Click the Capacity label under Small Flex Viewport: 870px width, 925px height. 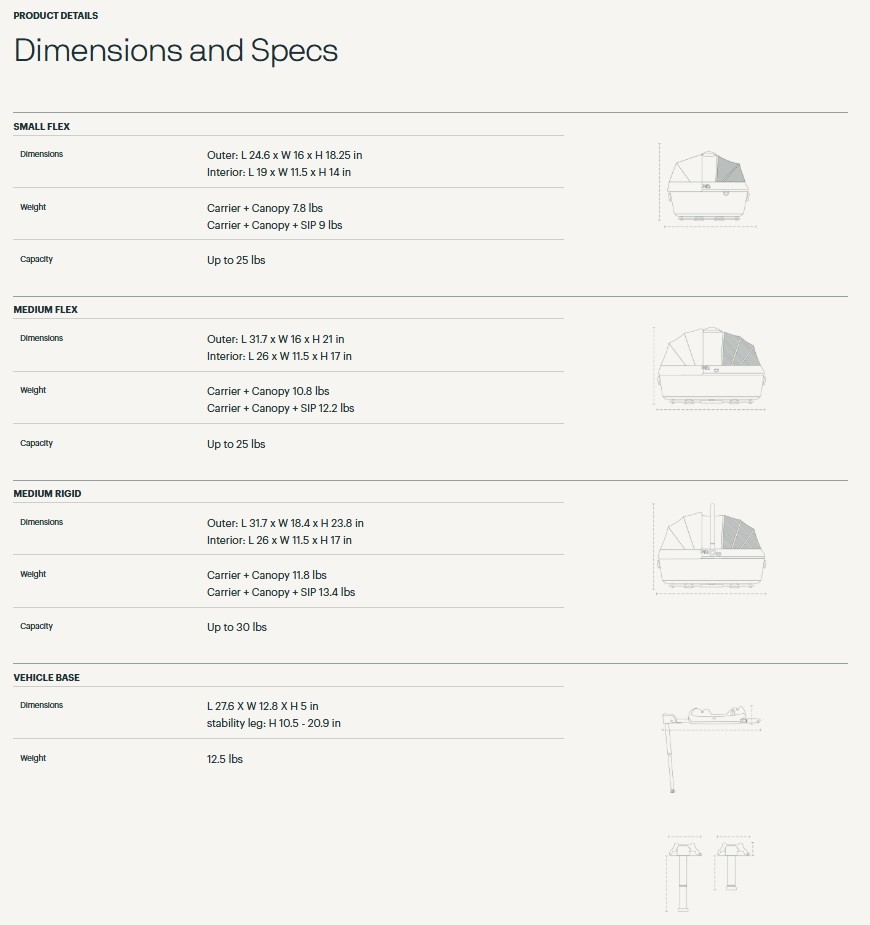click(x=36, y=259)
